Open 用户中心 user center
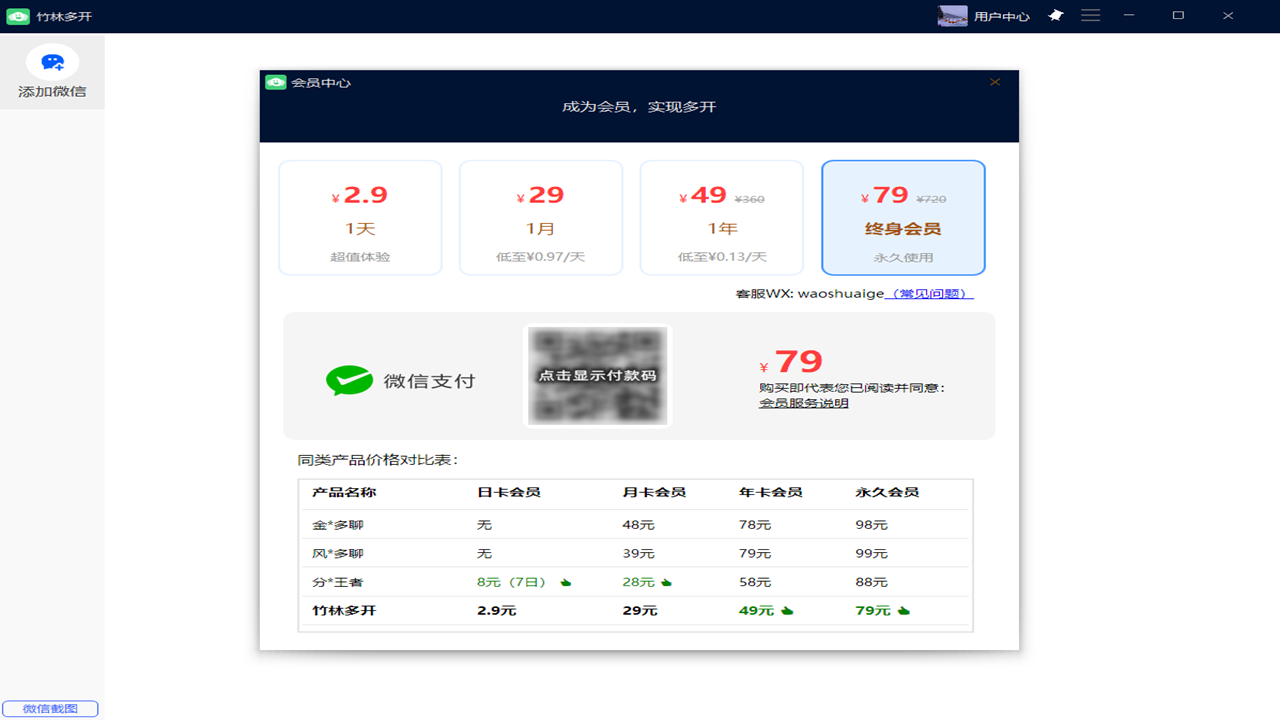 pyautogui.click(x=1002, y=17)
